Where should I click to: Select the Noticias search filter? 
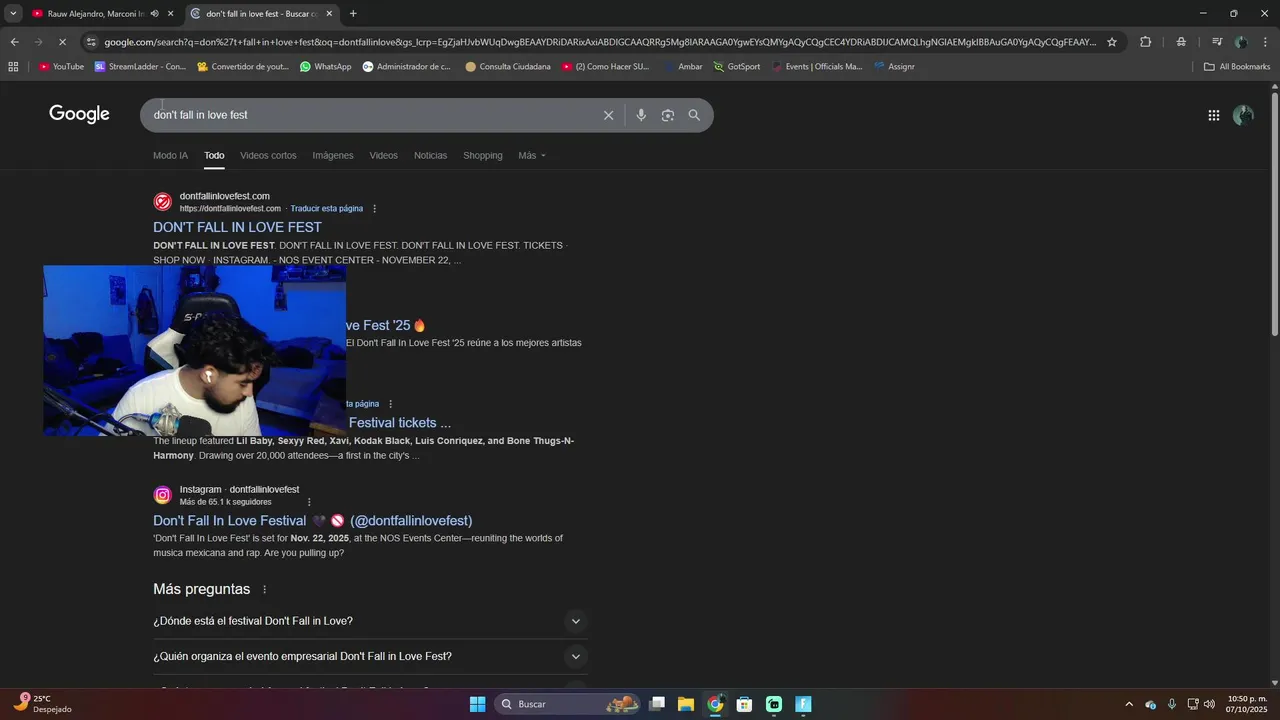[x=430, y=156]
